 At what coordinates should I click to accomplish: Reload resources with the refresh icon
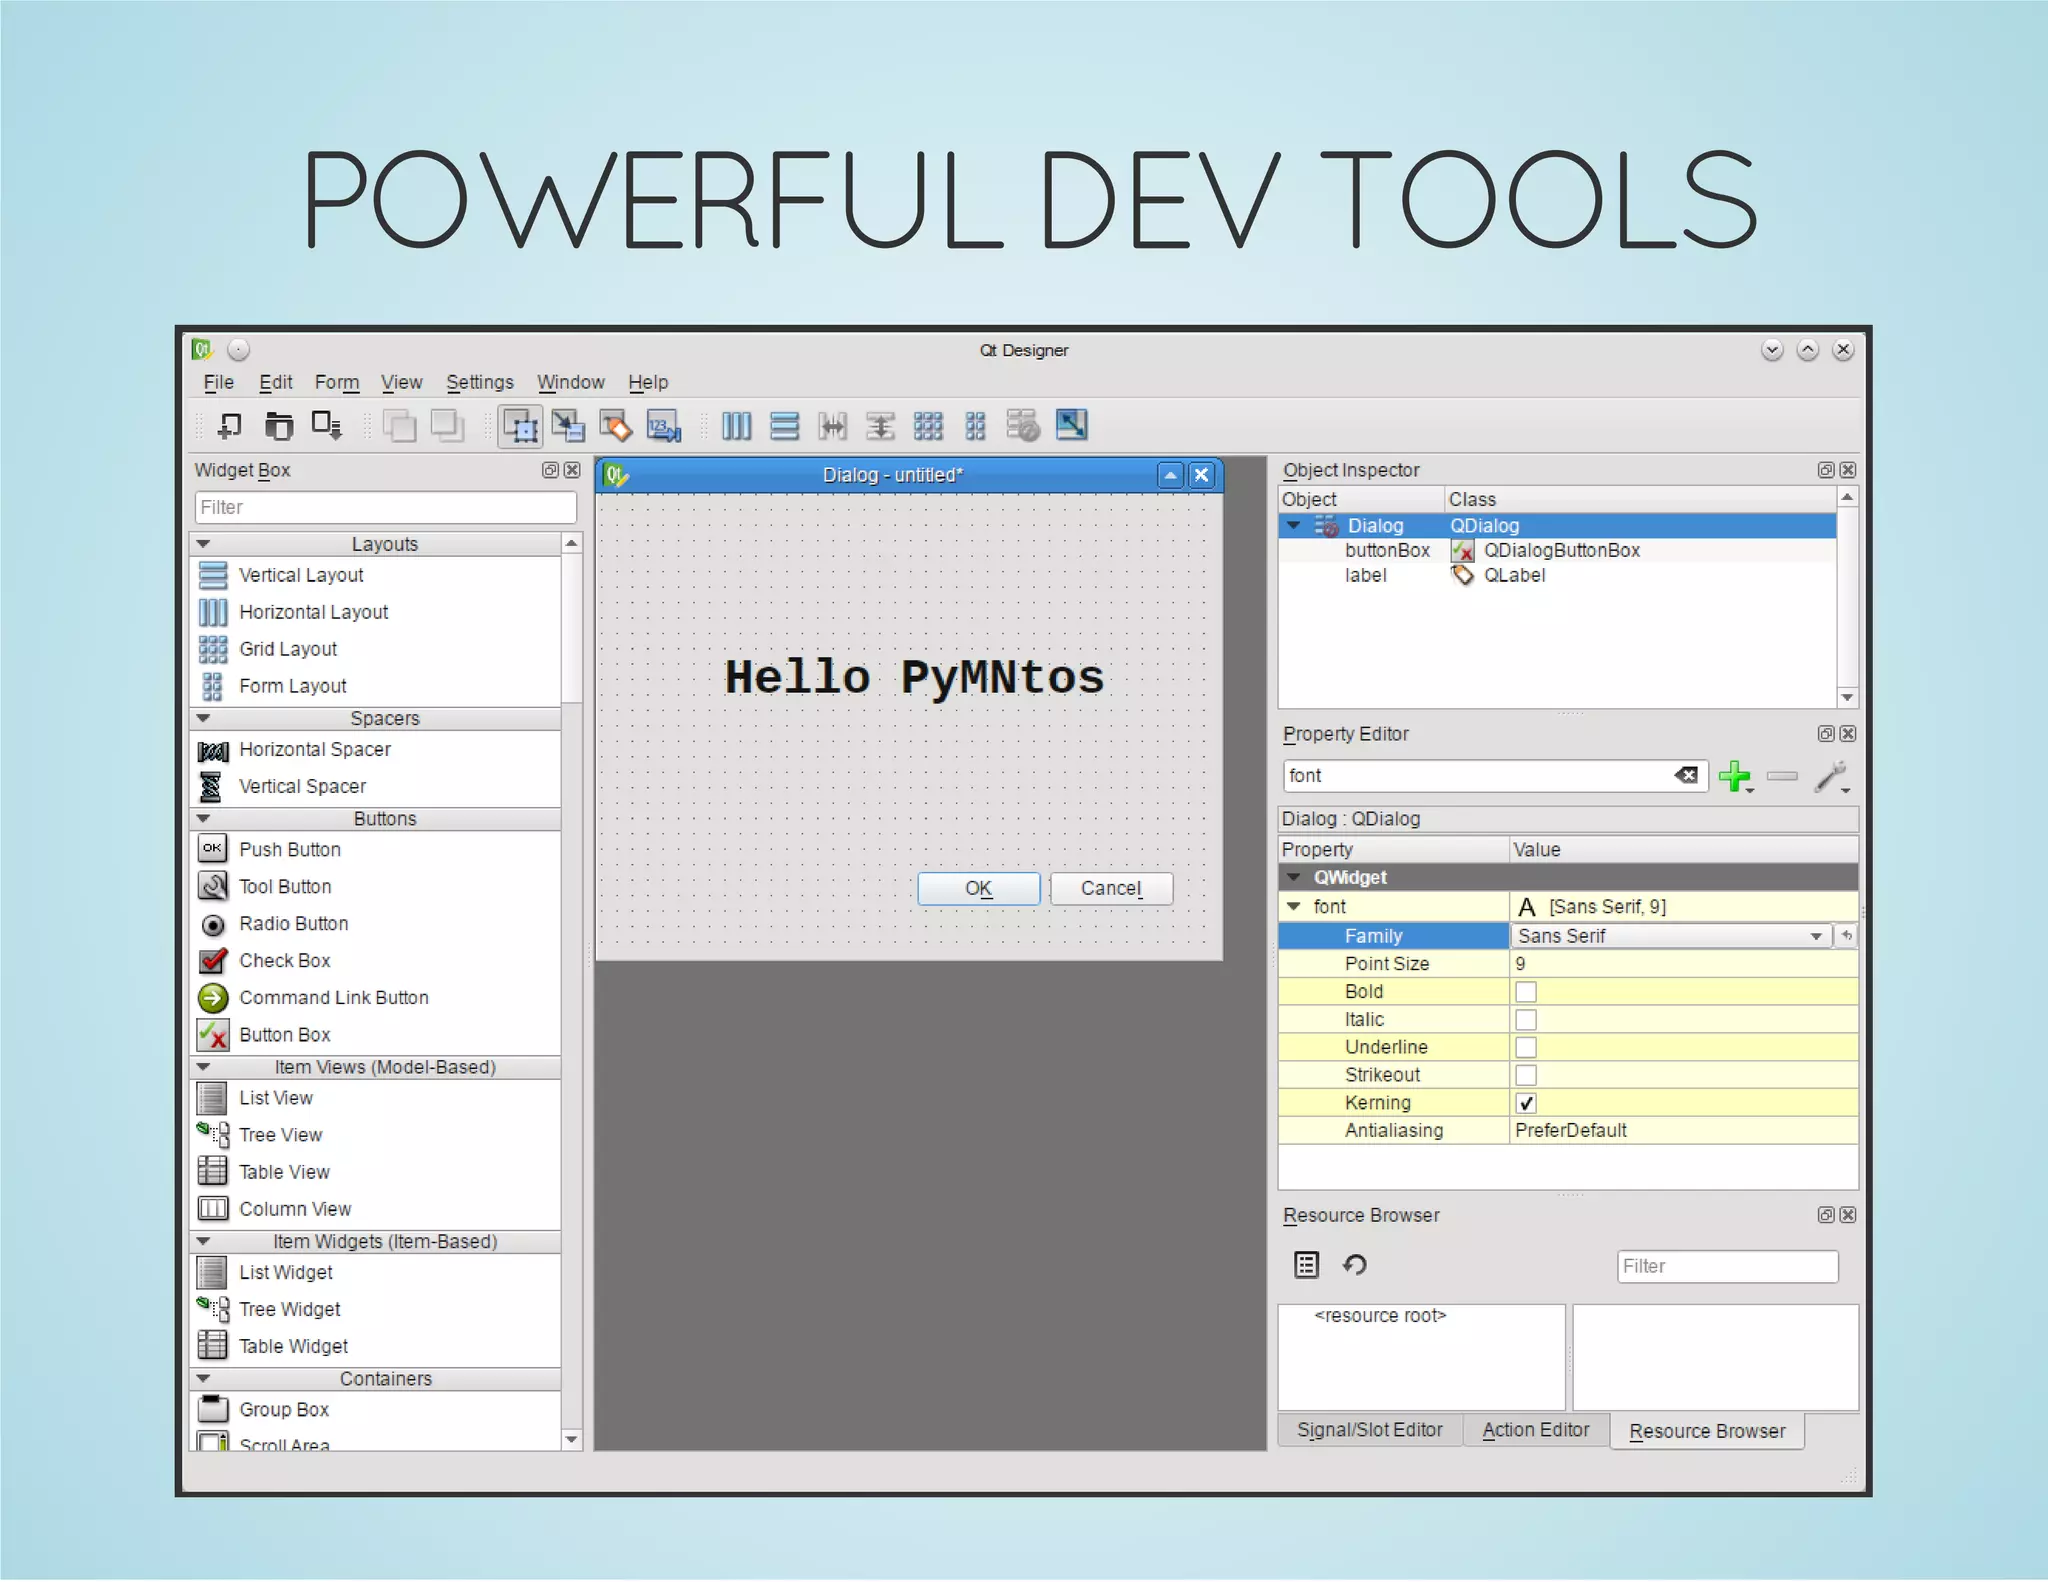1355,1265
